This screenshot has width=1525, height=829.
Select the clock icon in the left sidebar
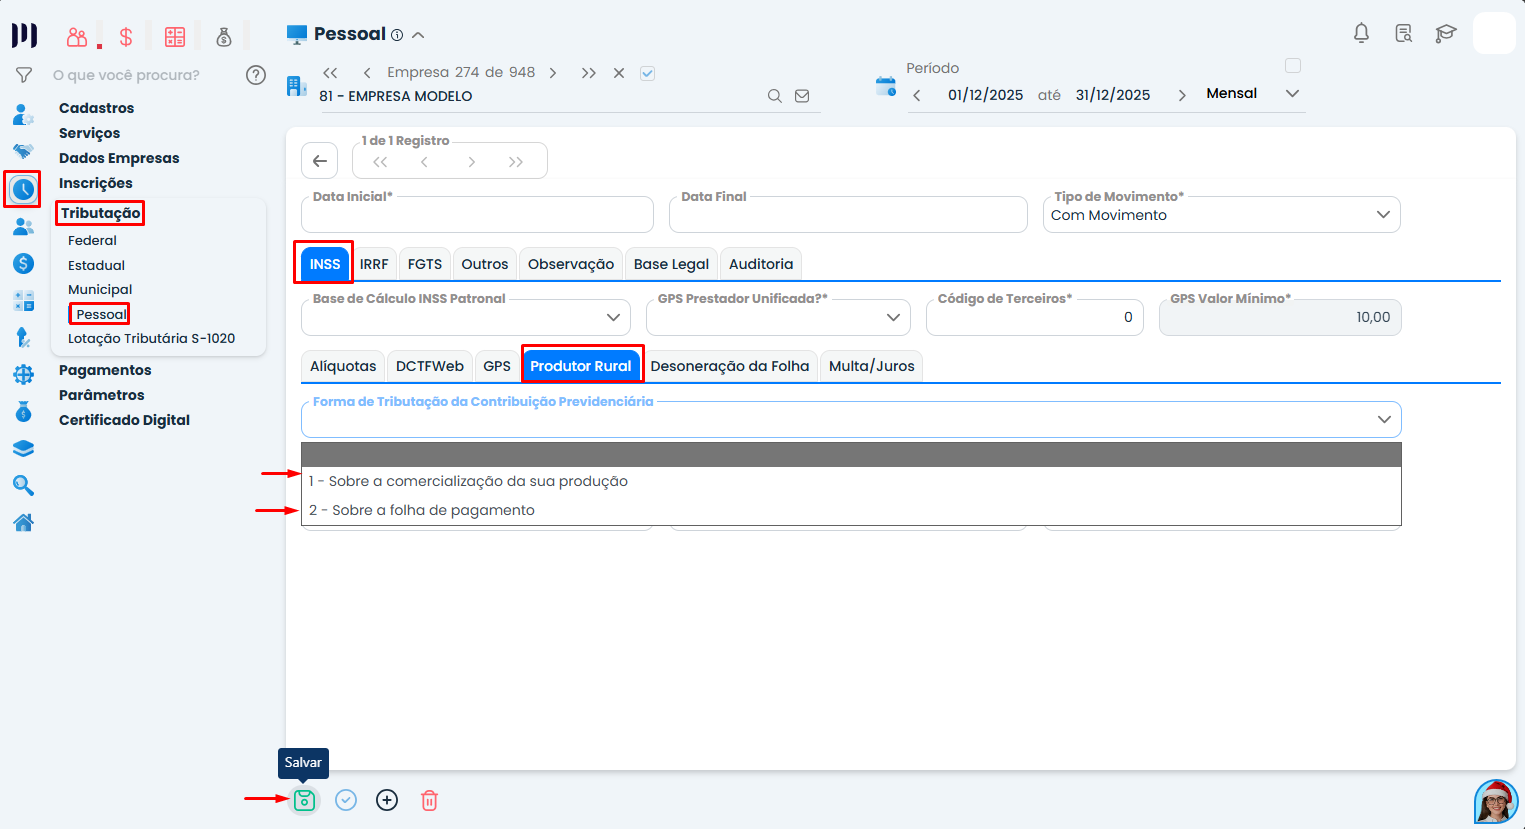tap(22, 189)
